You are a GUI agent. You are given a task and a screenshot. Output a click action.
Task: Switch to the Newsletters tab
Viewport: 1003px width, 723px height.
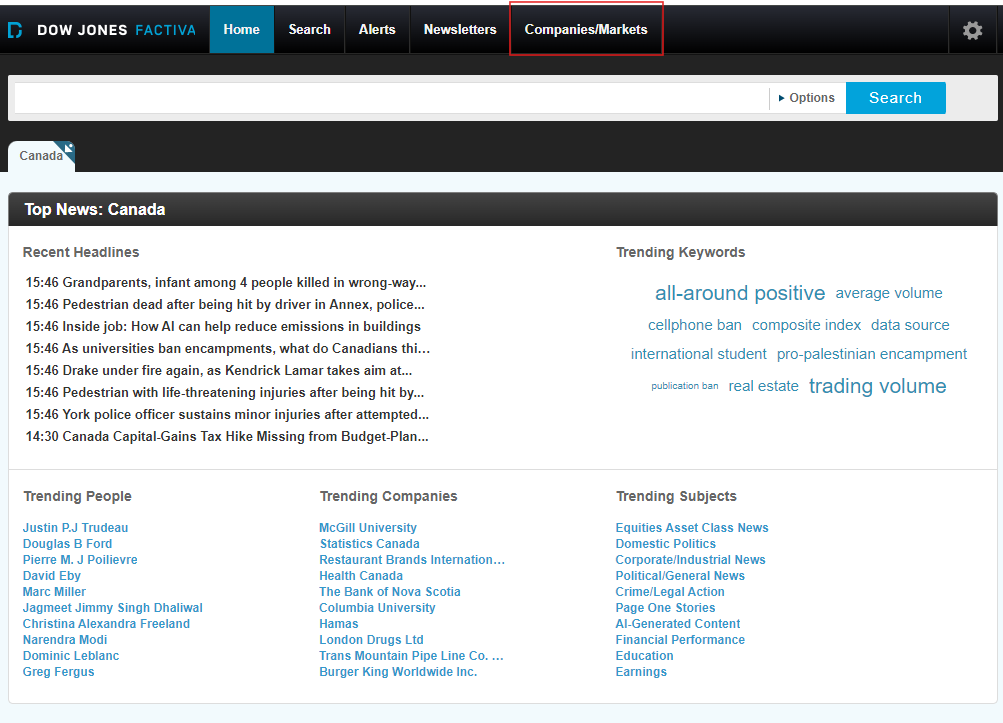tap(460, 30)
